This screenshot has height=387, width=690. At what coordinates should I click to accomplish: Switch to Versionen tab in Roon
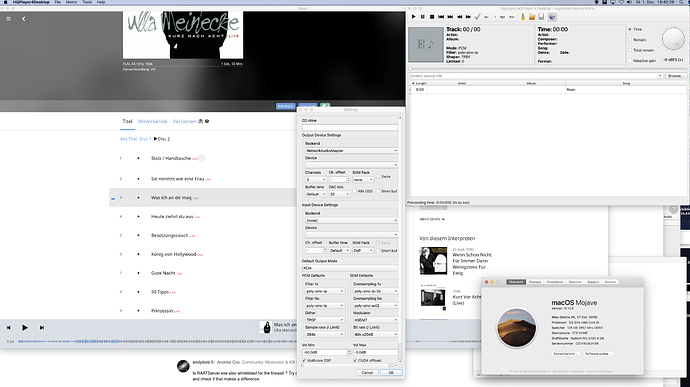pos(184,122)
